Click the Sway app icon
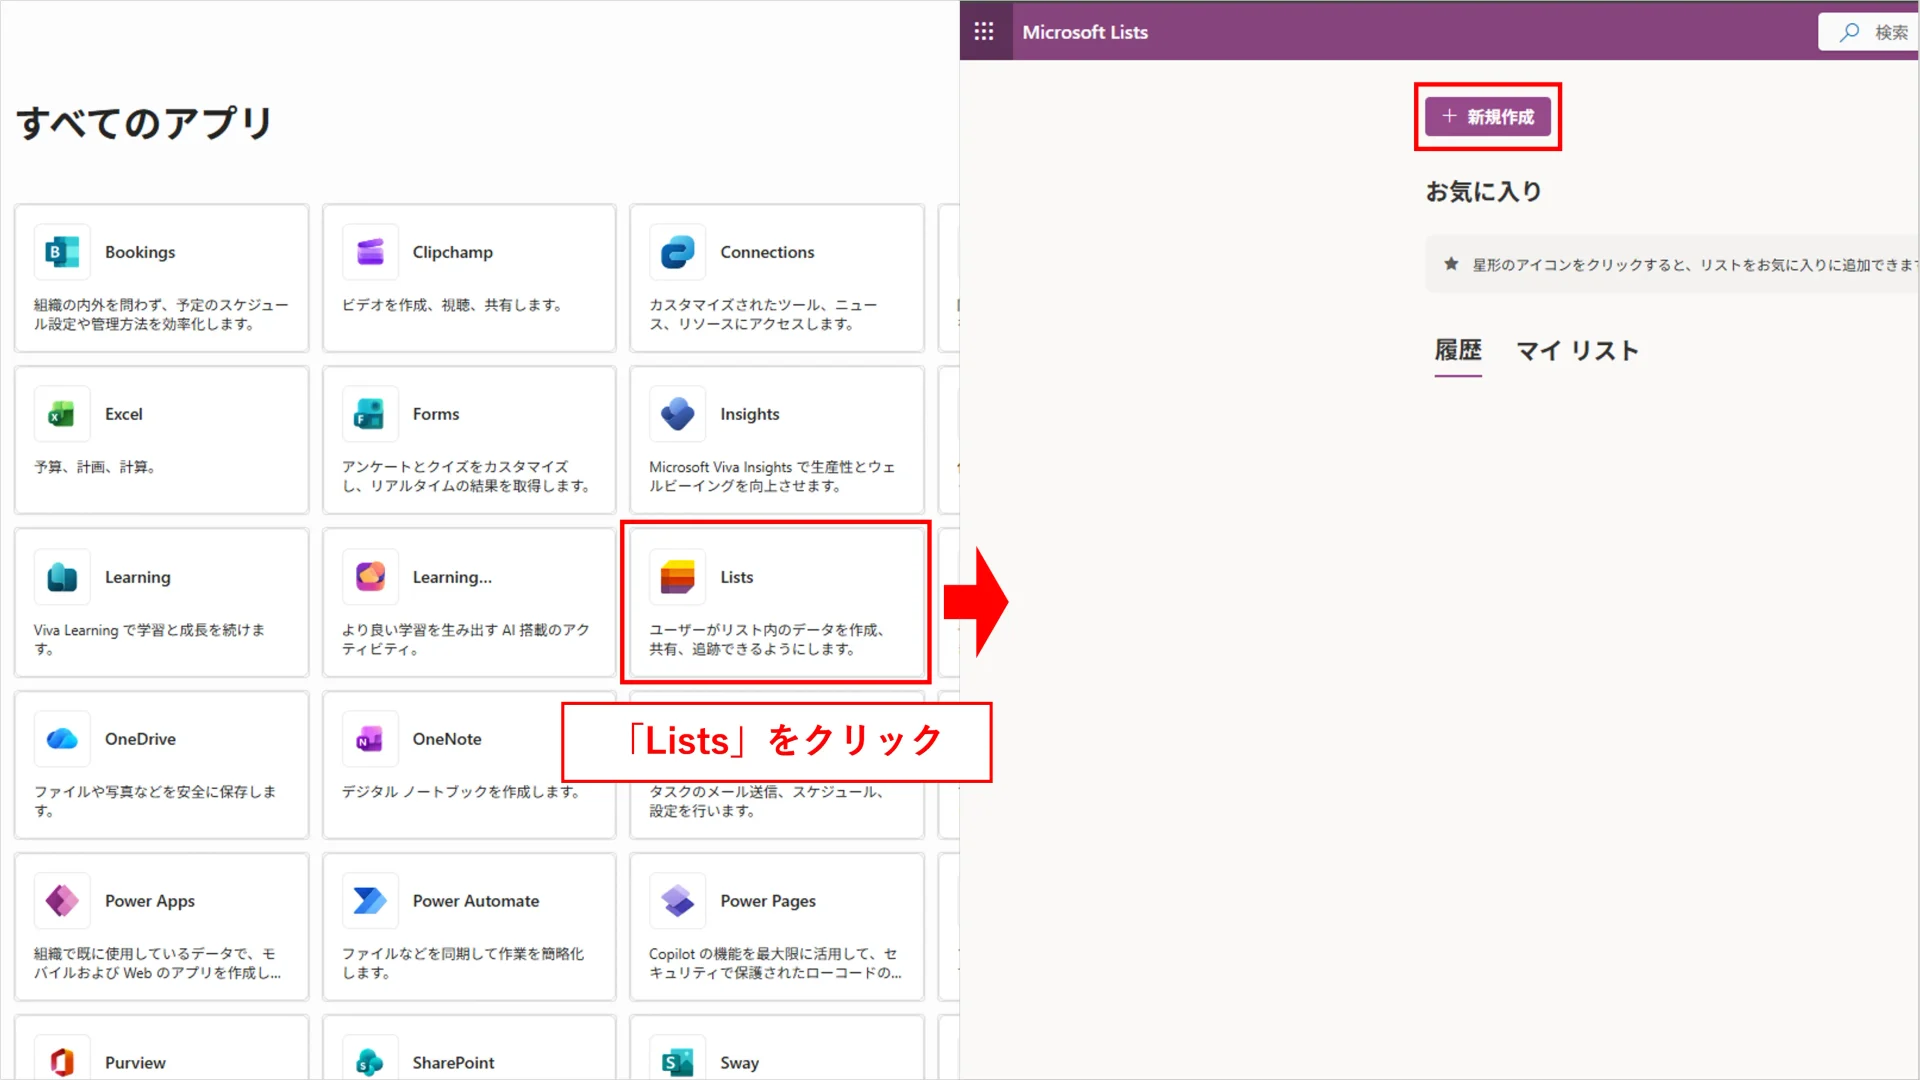Image resolution: width=1920 pixels, height=1080 pixels. [x=677, y=1060]
